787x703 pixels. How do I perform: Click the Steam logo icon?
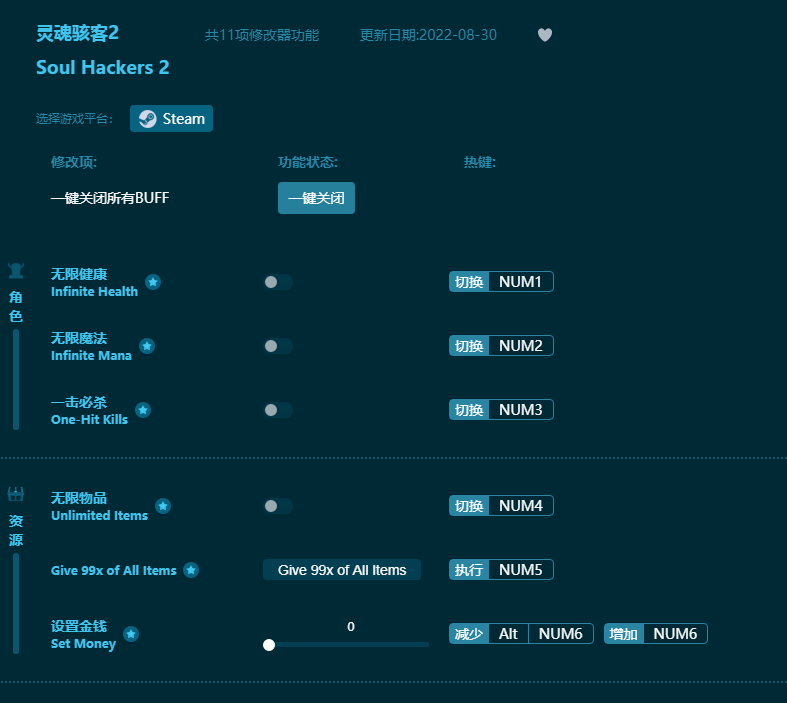pos(148,119)
